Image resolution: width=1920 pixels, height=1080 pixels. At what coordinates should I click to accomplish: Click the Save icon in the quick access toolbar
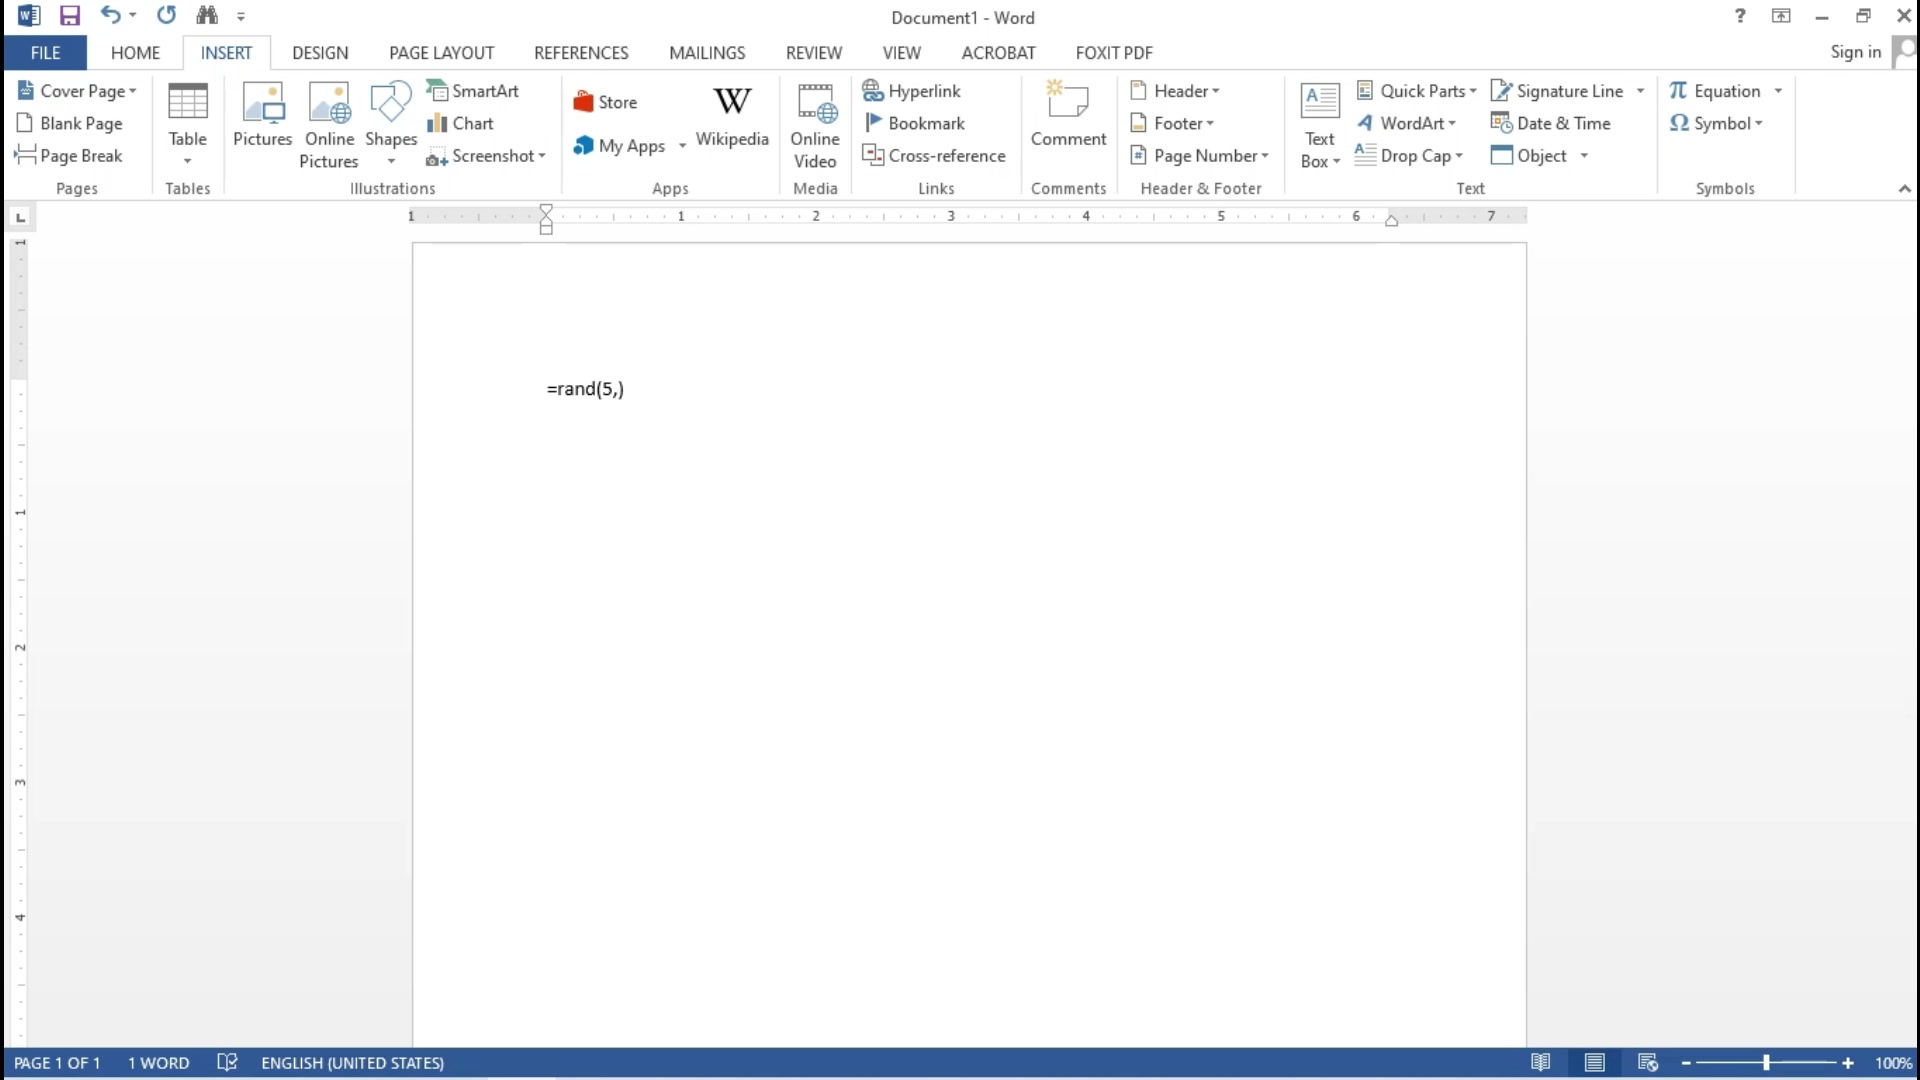(x=69, y=16)
